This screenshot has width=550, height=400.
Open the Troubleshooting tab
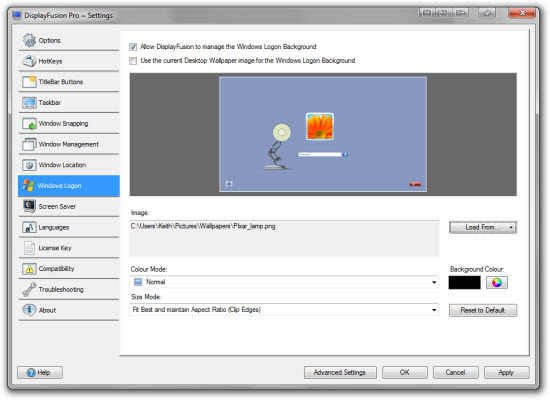[x=69, y=289]
